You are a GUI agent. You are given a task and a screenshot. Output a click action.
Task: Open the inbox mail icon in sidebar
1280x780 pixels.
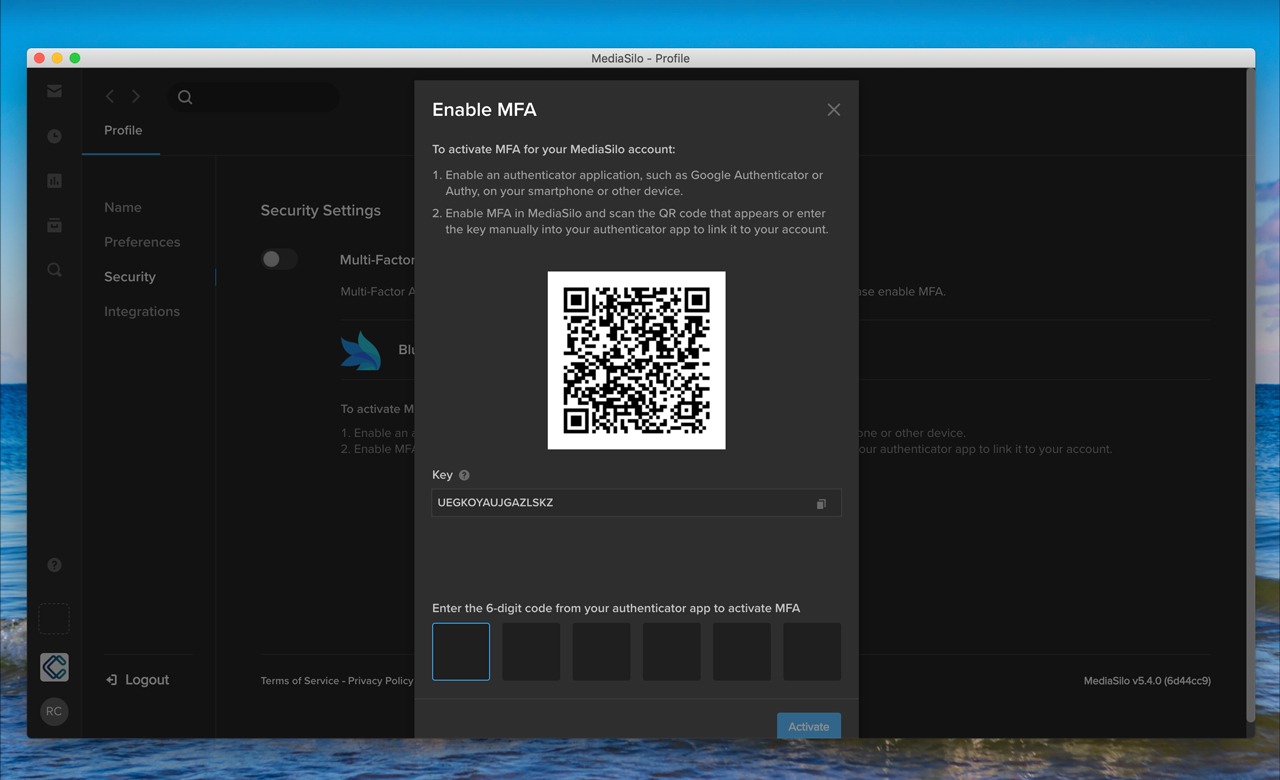[54, 91]
